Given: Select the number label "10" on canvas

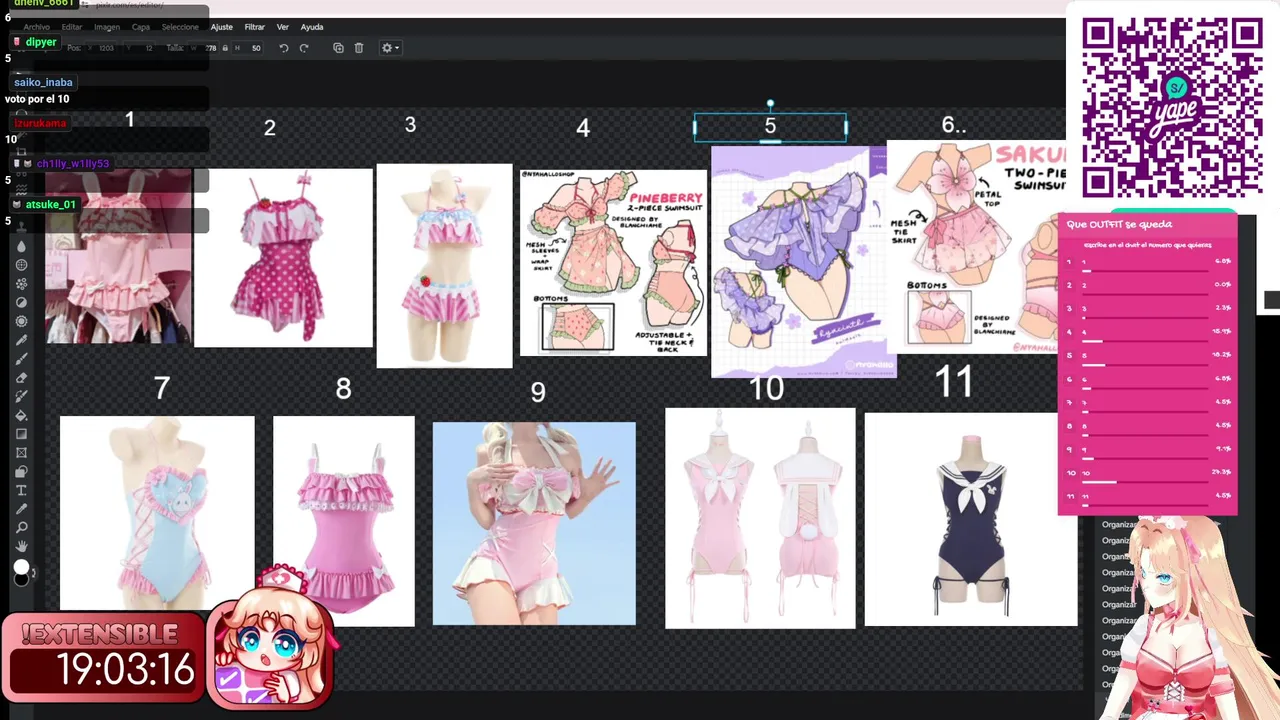Looking at the screenshot, I should [767, 389].
